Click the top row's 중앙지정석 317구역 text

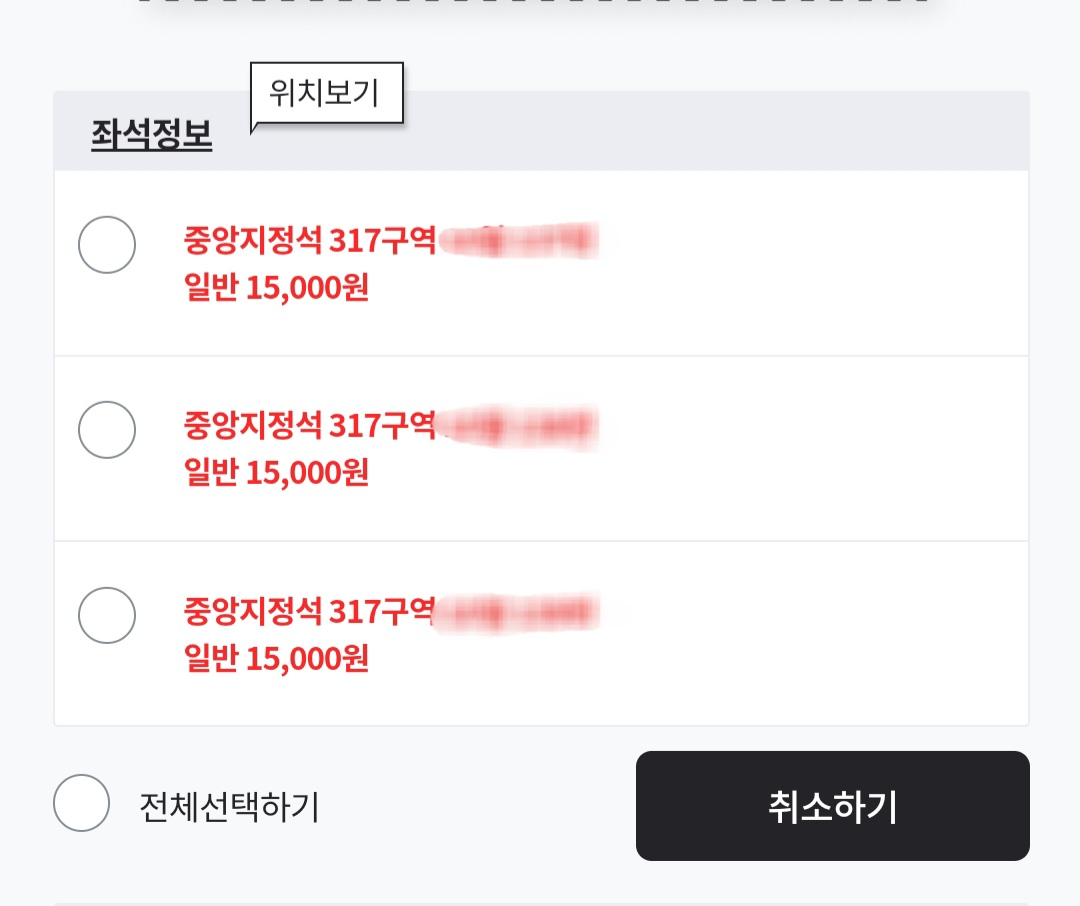click(x=310, y=240)
